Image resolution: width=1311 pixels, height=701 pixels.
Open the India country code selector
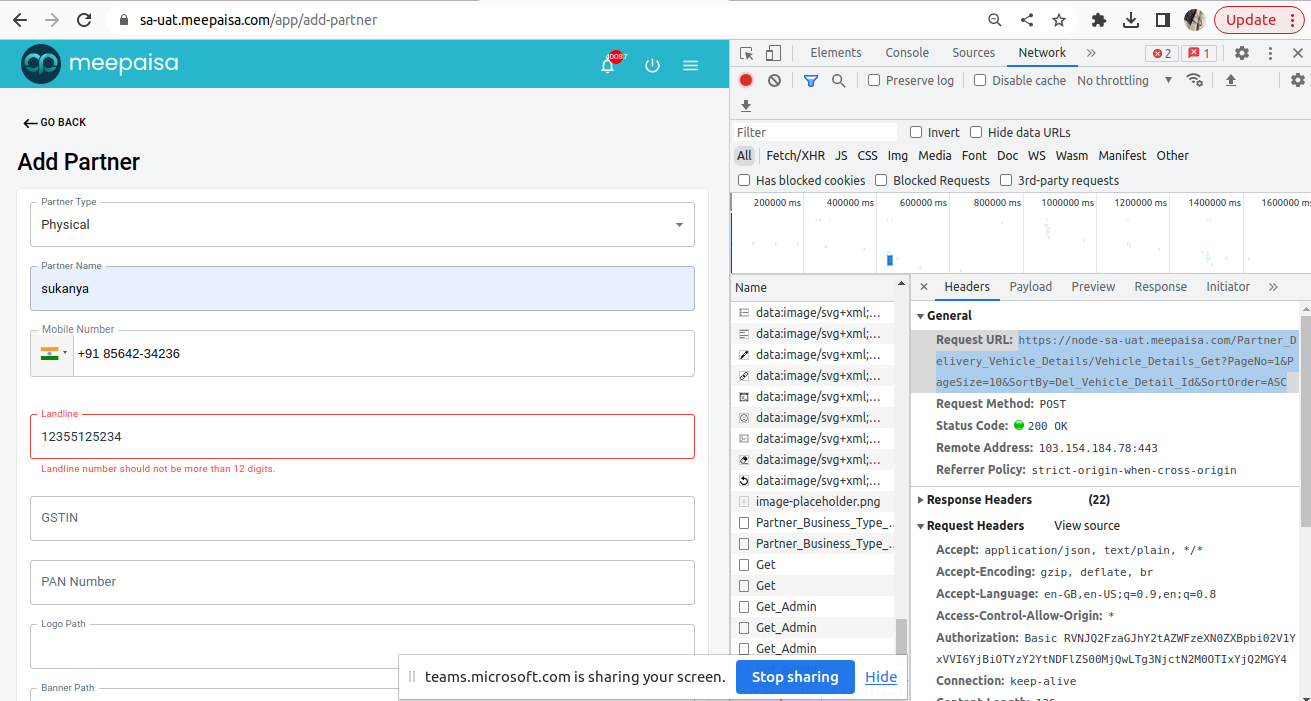tap(52, 353)
